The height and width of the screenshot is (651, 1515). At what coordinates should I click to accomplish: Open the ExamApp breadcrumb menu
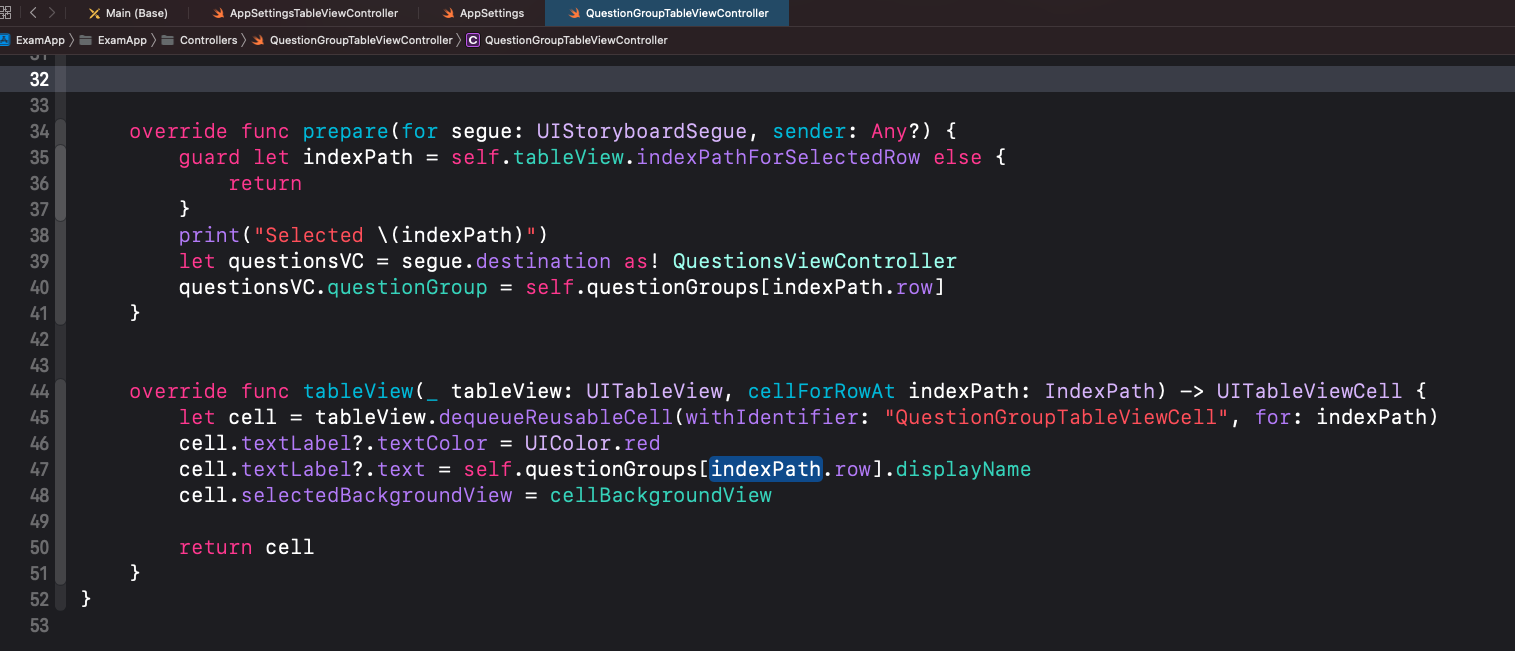[40, 40]
